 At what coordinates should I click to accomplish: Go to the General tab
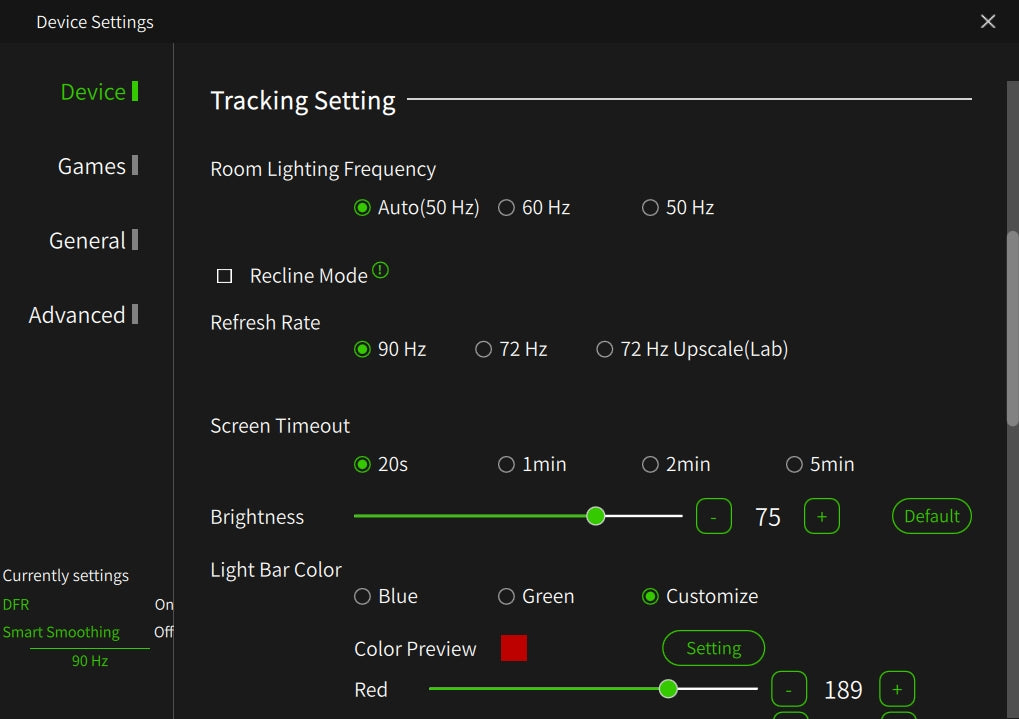point(88,241)
